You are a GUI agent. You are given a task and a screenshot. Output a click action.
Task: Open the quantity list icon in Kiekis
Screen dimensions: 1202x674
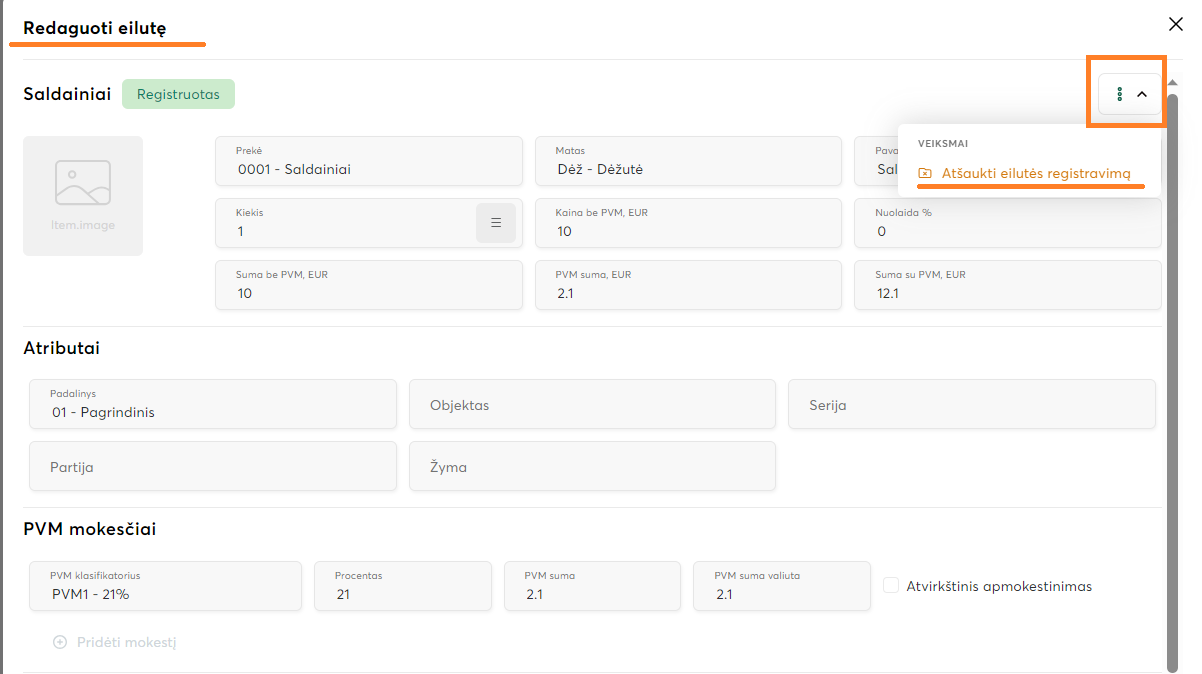pyautogui.click(x=495, y=223)
